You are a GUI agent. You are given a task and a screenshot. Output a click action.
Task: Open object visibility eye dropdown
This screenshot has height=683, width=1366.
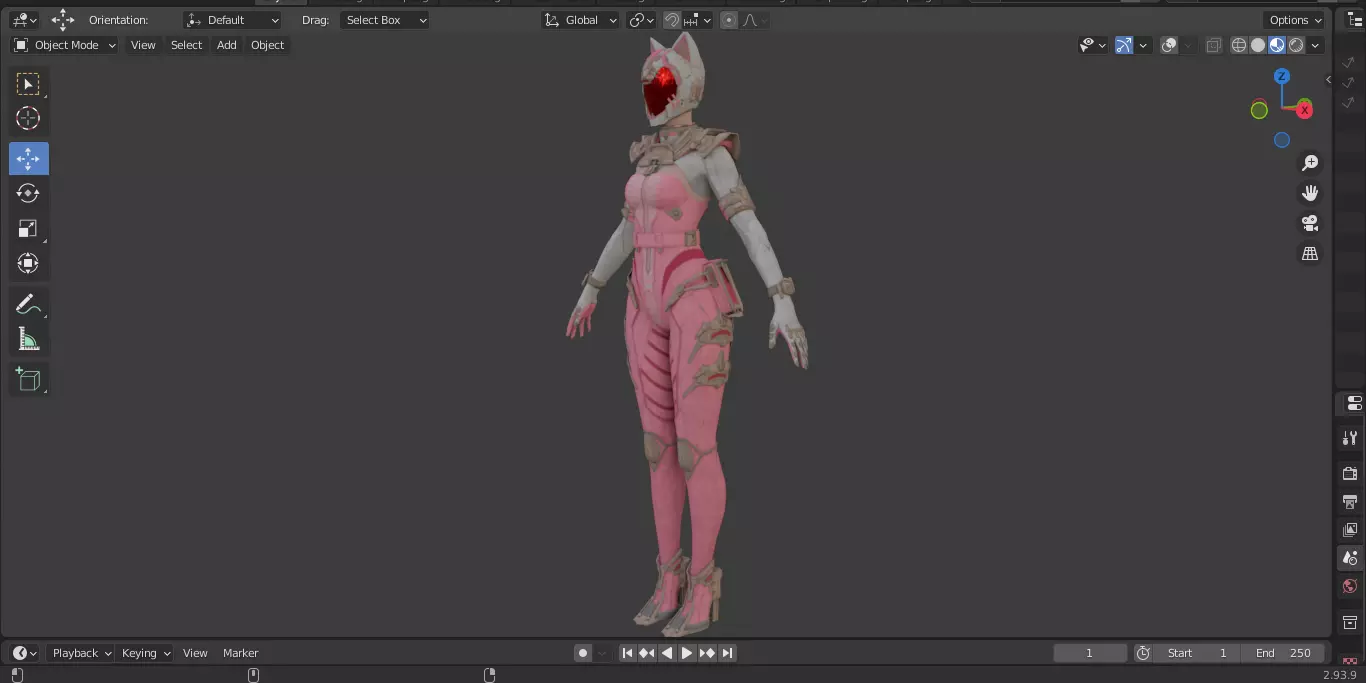(1092, 45)
